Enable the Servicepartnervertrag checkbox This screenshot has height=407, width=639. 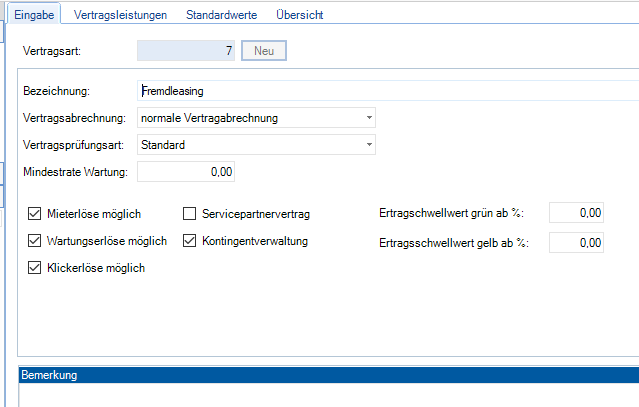pos(190,214)
